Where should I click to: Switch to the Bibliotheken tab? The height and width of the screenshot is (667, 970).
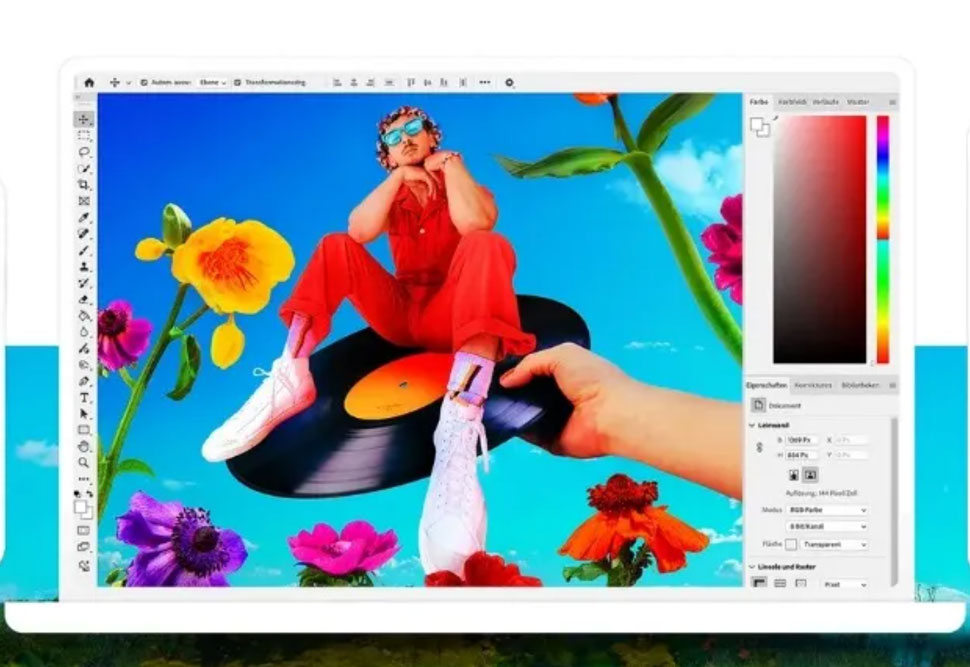click(859, 385)
